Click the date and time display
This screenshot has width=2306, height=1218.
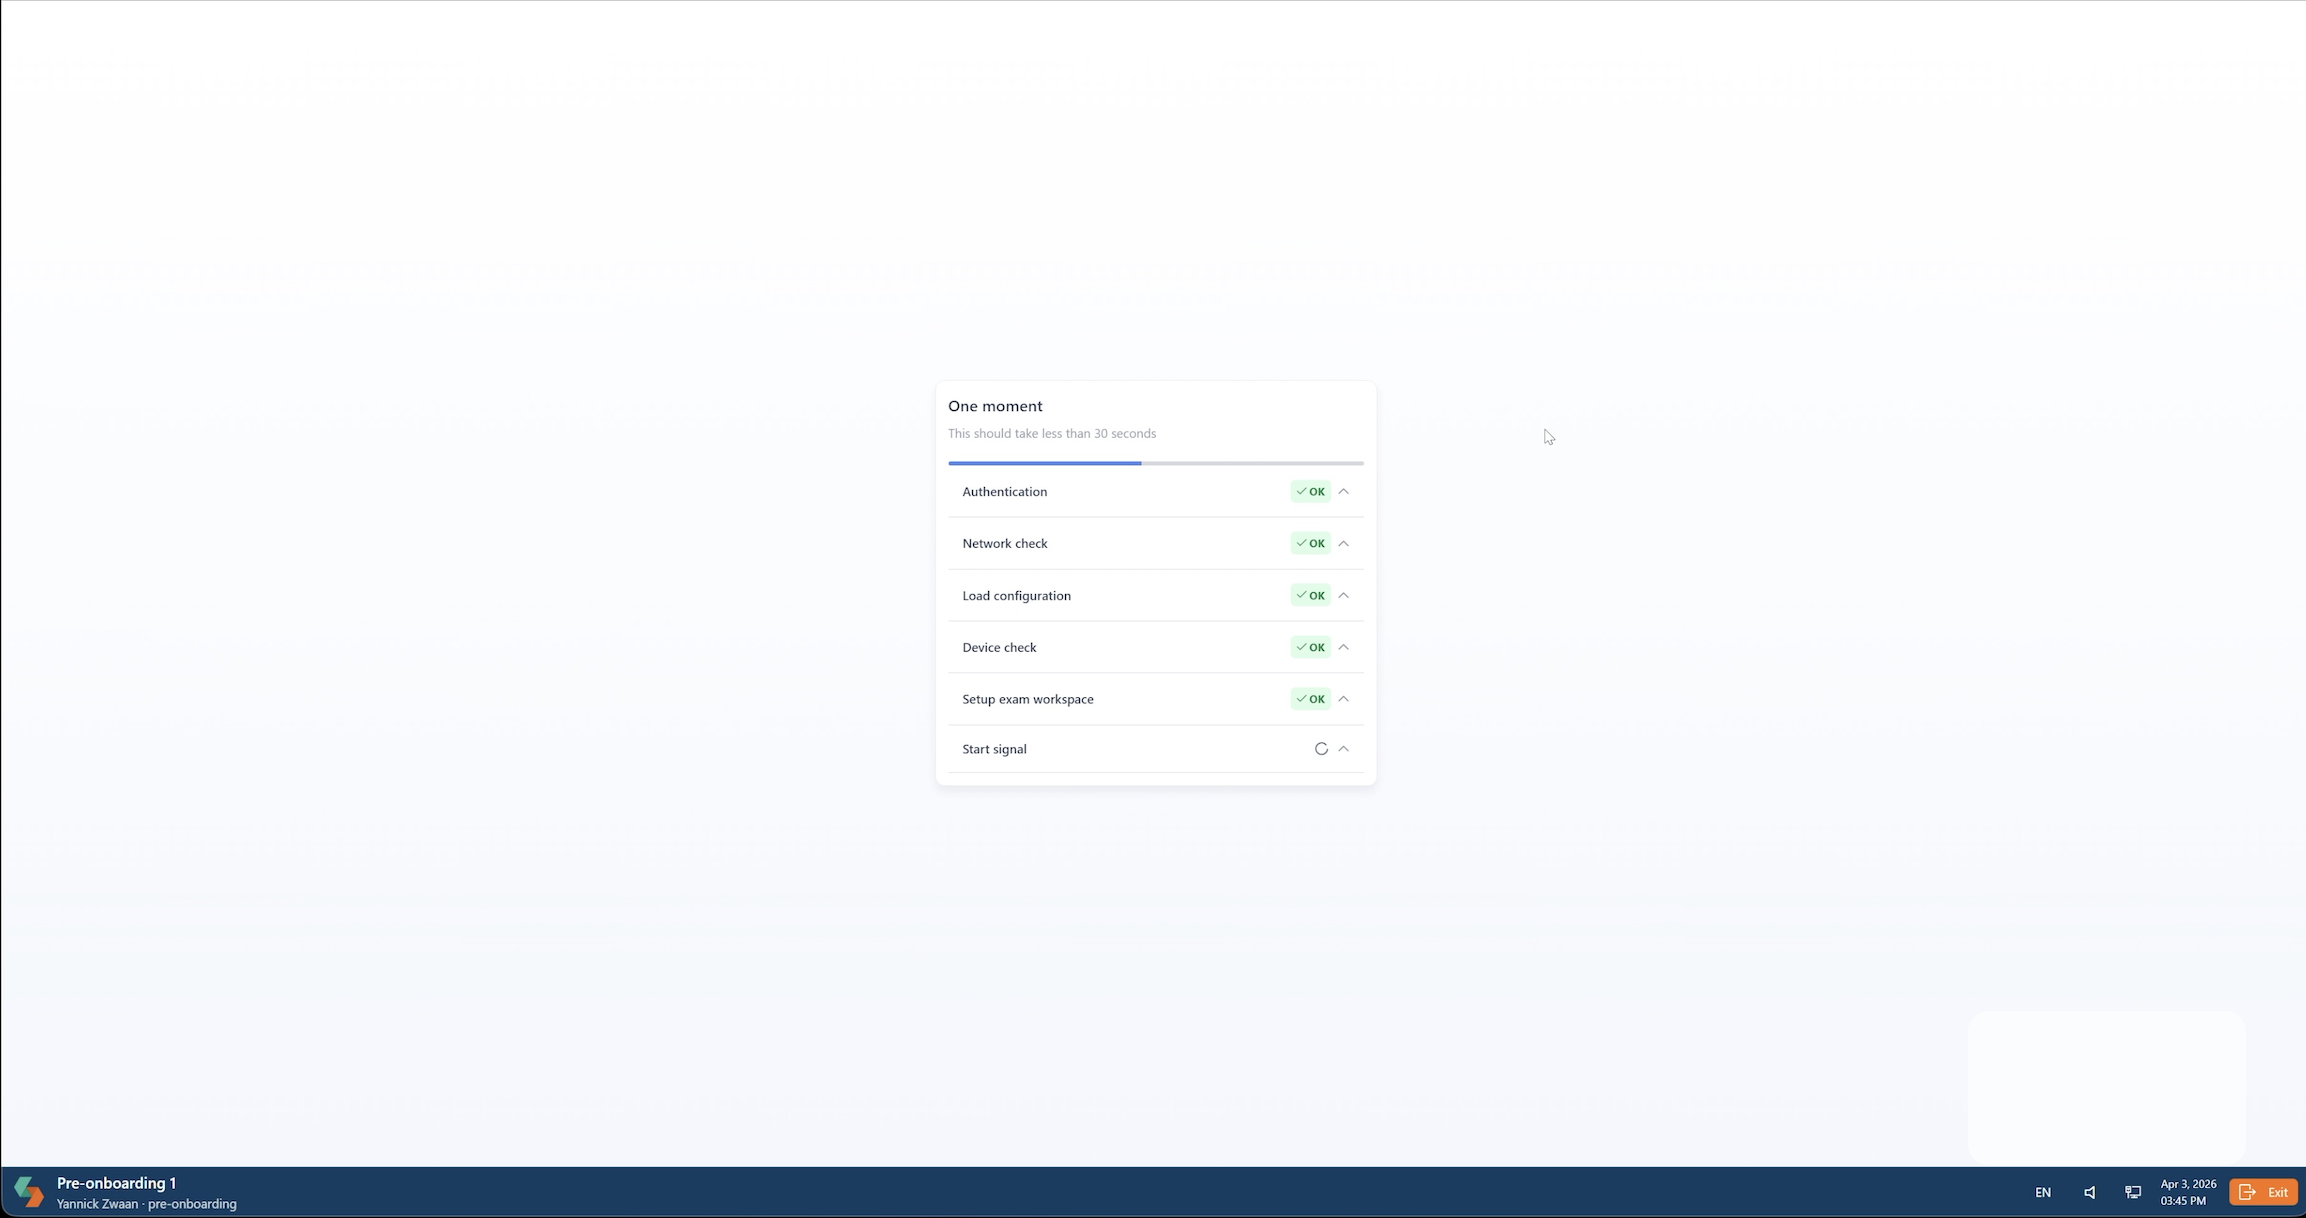(2187, 1192)
